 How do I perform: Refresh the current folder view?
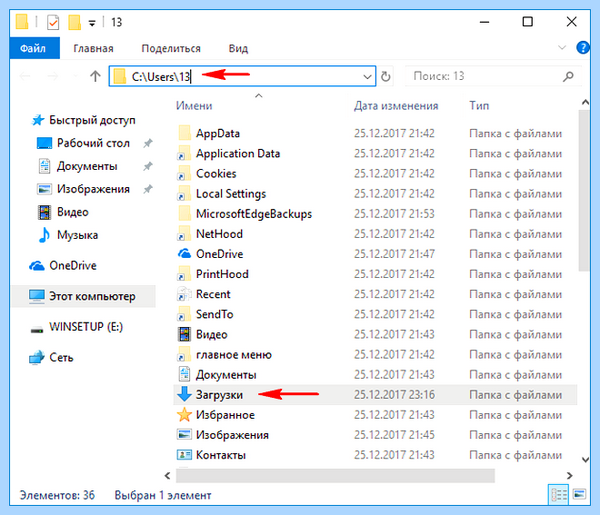coord(386,76)
